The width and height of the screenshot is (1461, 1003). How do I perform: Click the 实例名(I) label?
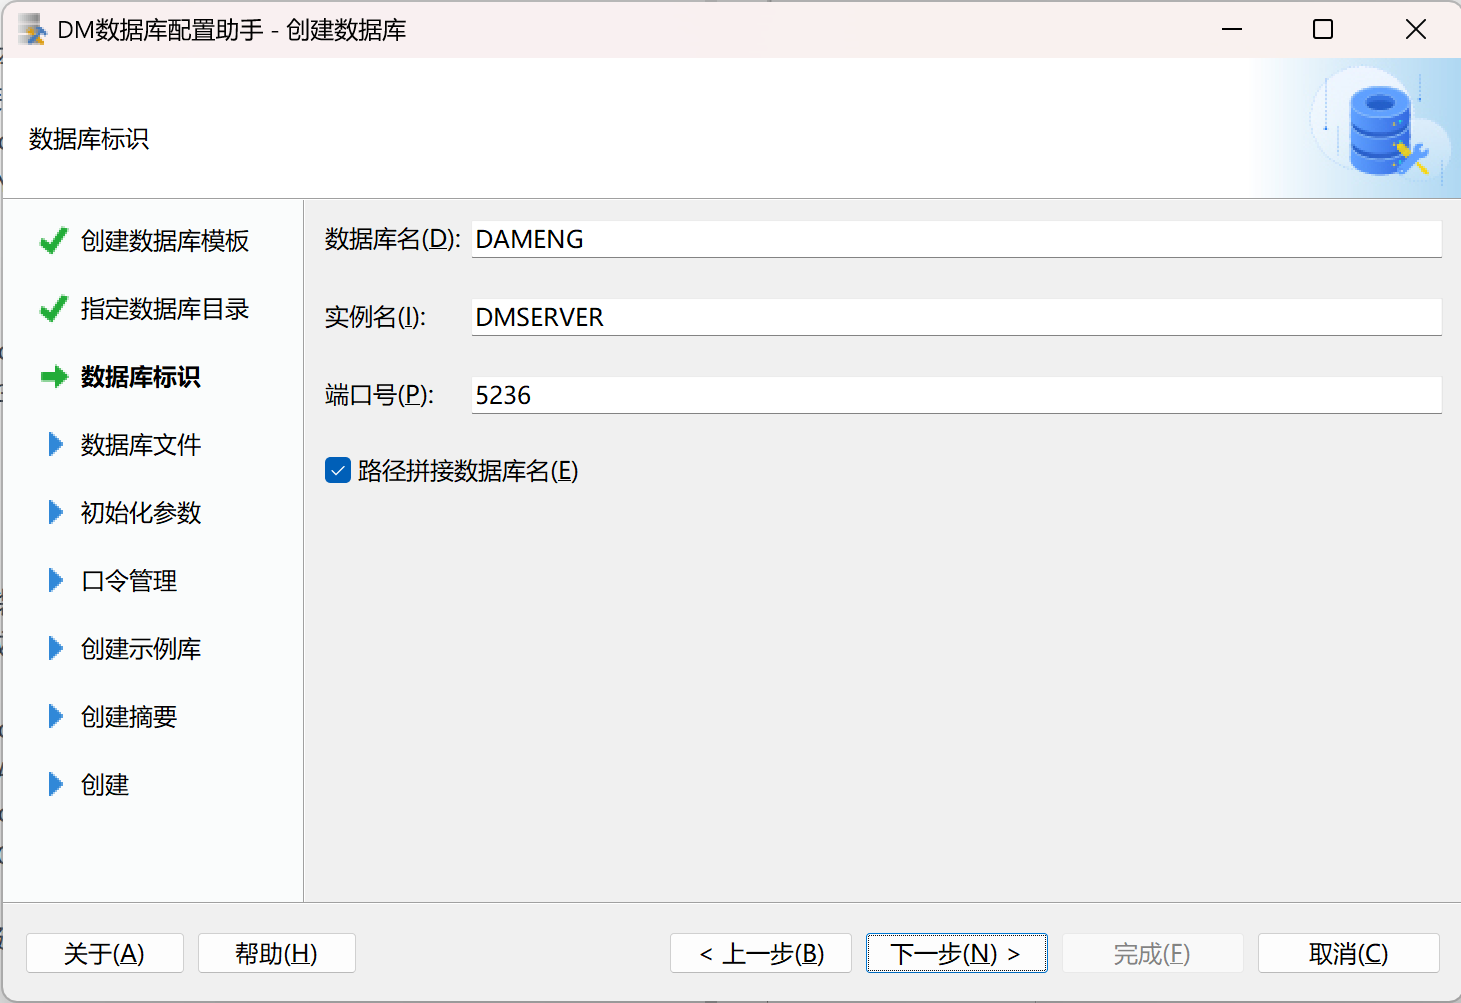pos(376,317)
